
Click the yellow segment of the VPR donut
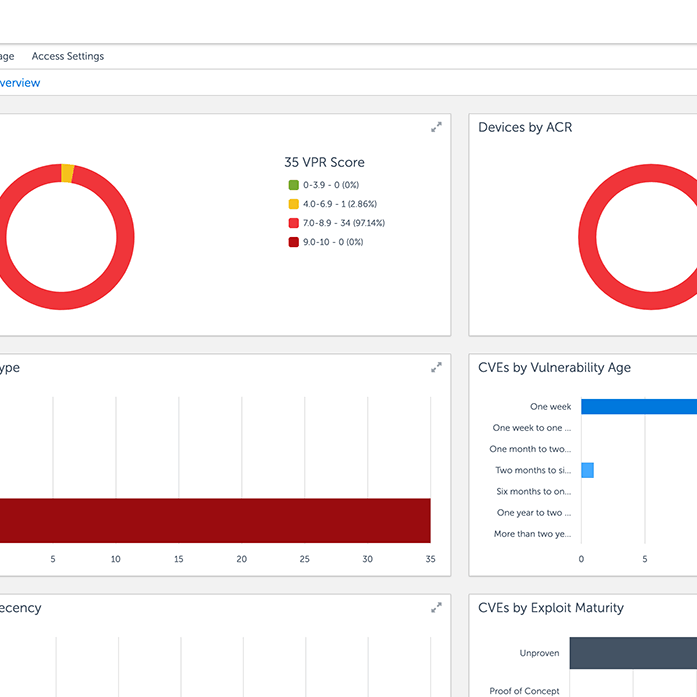(x=67, y=174)
